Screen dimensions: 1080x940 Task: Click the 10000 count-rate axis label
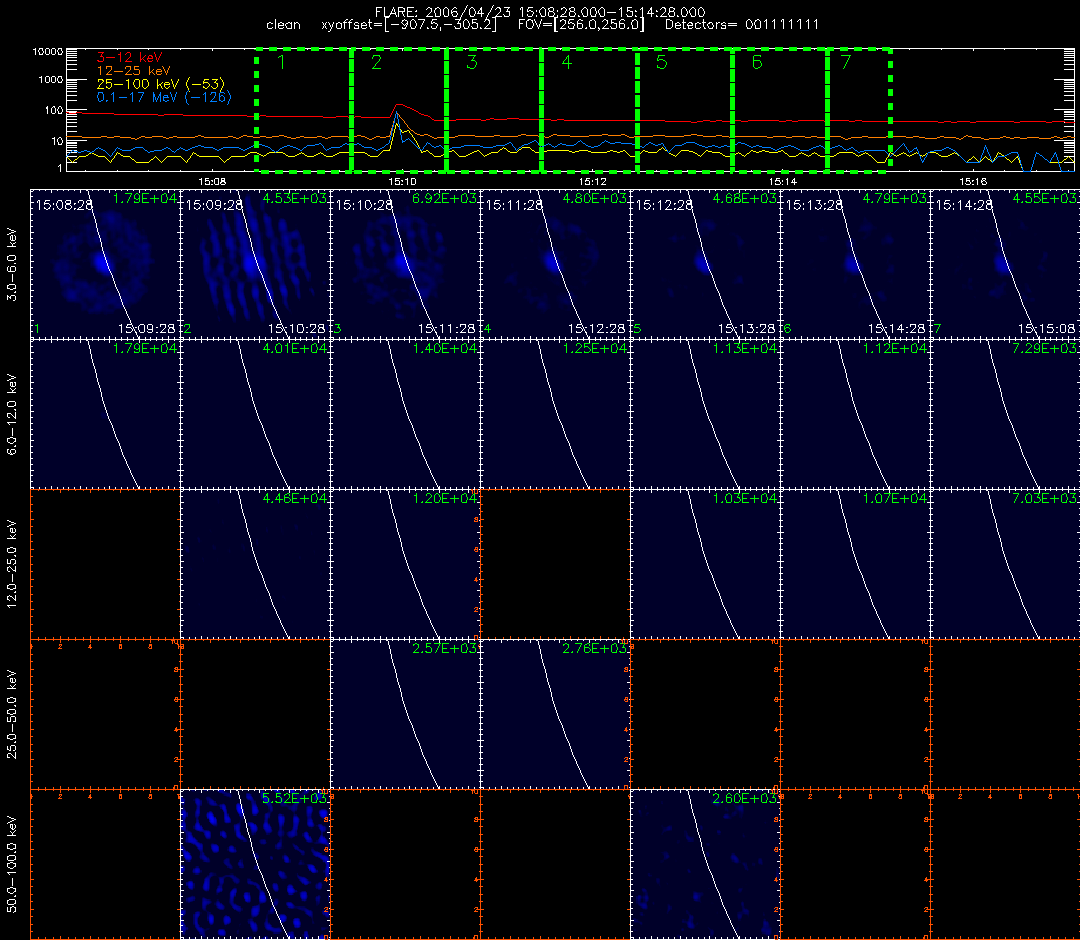pos(48,52)
